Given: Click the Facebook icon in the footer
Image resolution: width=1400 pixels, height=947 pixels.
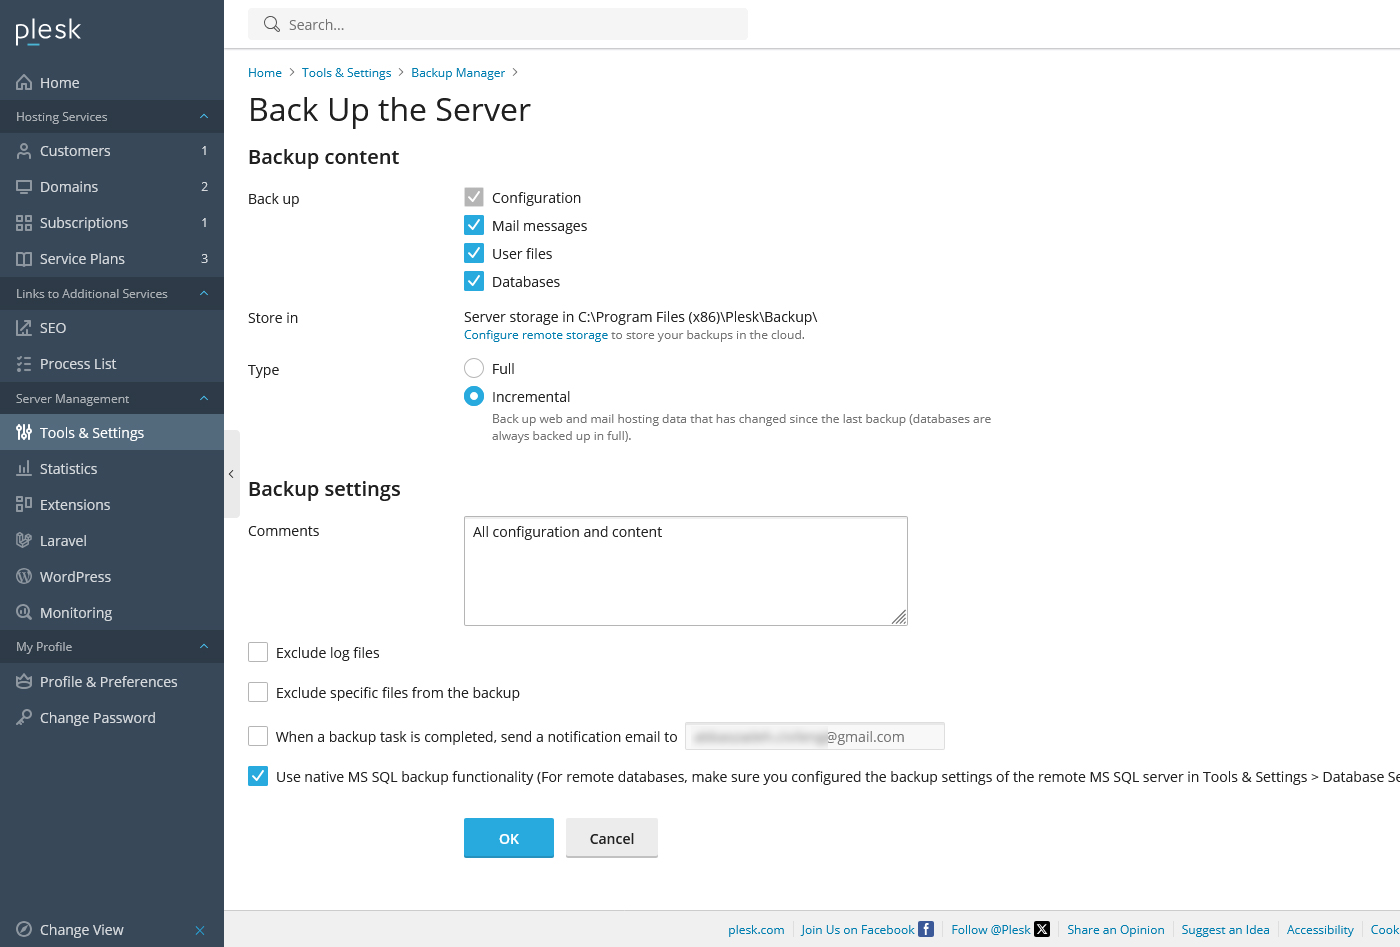Looking at the screenshot, I should point(927,929).
